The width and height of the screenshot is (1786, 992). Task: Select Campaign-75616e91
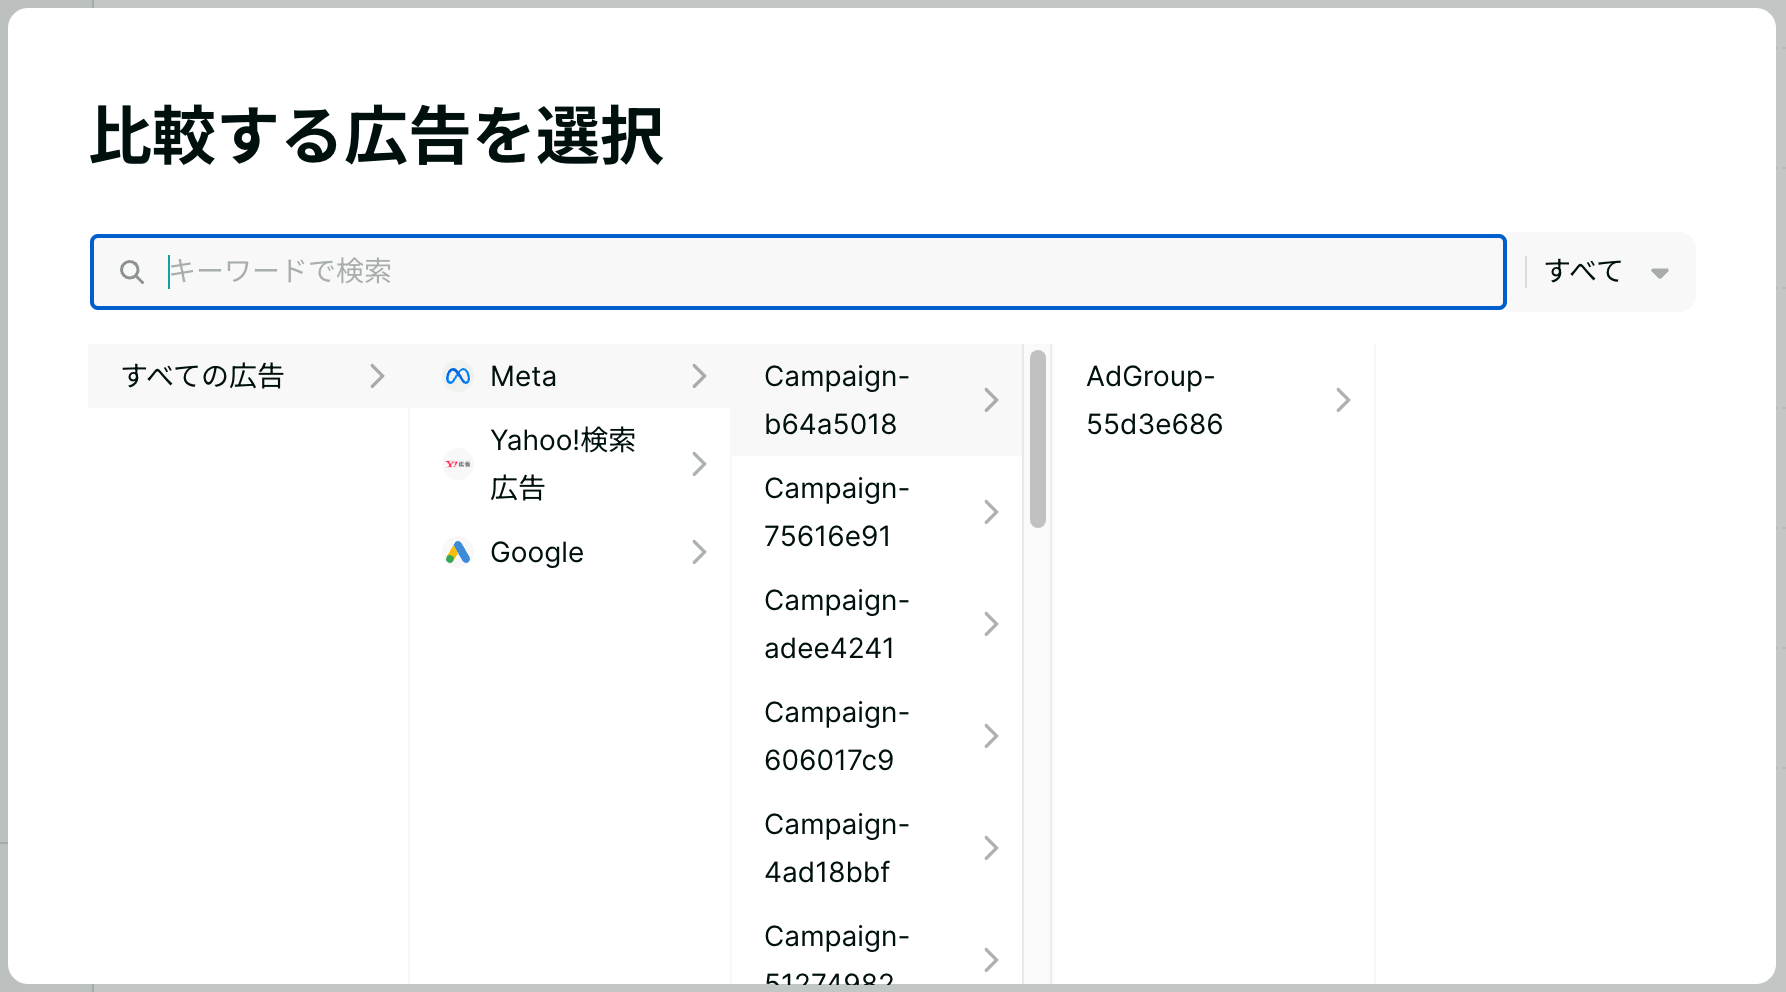point(877,512)
